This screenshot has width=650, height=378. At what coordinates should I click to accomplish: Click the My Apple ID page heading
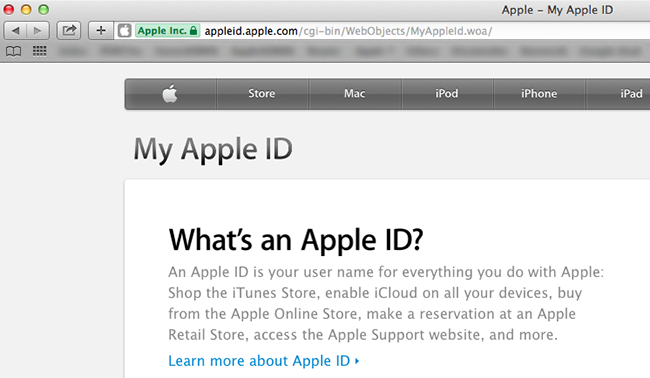(213, 150)
